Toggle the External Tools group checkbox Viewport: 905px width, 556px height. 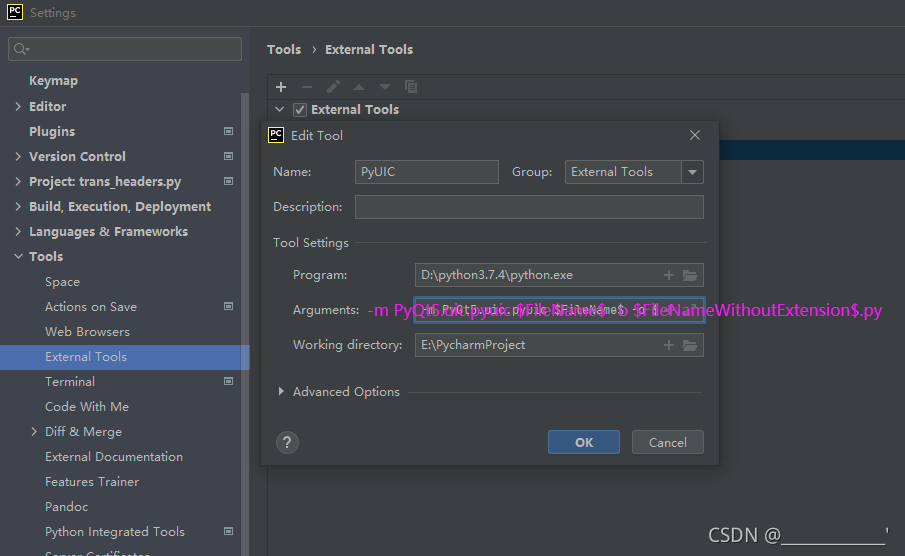click(x=299, y=110)
